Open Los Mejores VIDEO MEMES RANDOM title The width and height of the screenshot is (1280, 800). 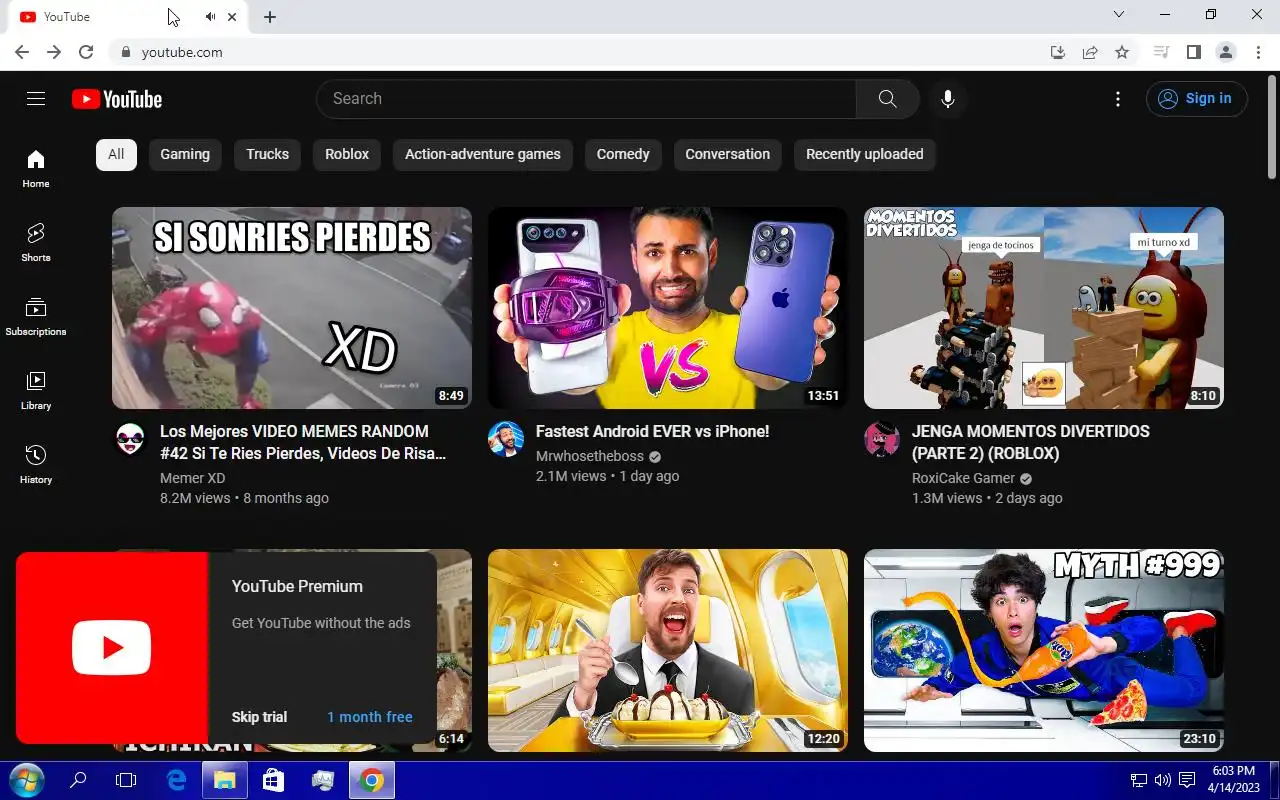pos(303,442)
